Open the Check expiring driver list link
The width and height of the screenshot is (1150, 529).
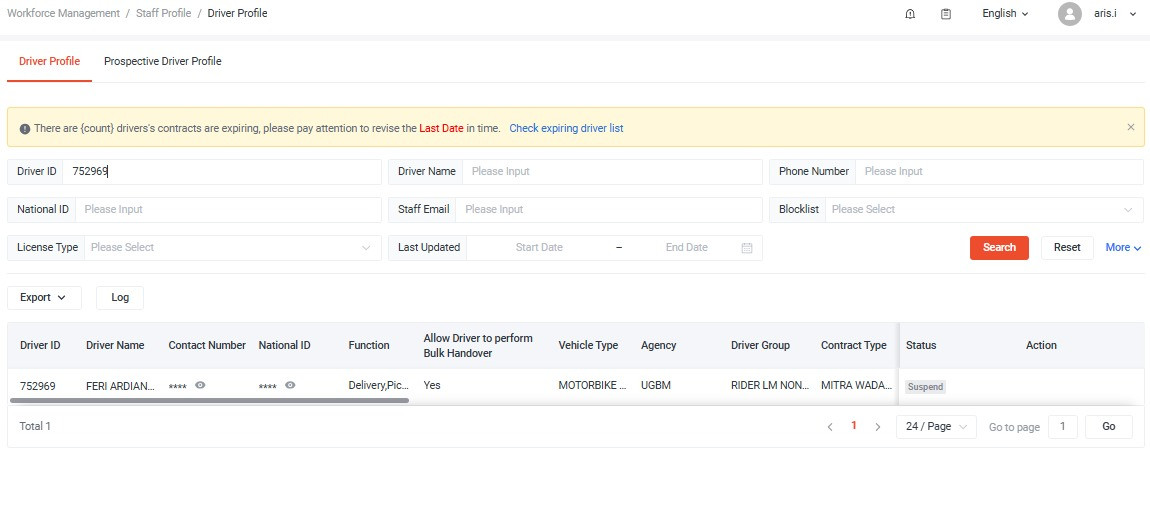(x=566, y=129)
